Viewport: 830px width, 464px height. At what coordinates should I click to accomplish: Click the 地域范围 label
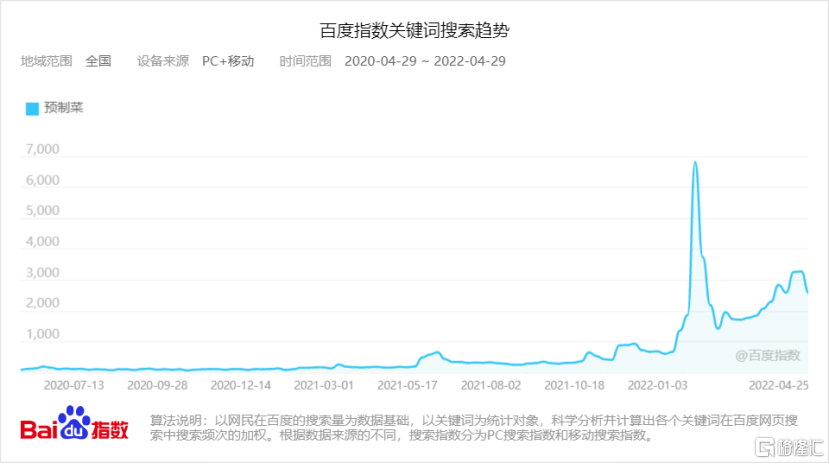(x=47, y=61)
